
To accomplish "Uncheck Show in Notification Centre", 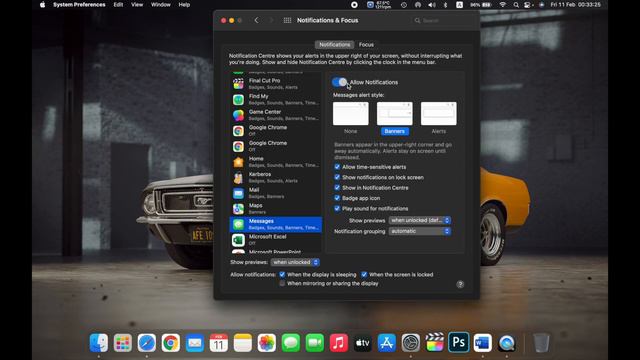I will tap(337, 188).
